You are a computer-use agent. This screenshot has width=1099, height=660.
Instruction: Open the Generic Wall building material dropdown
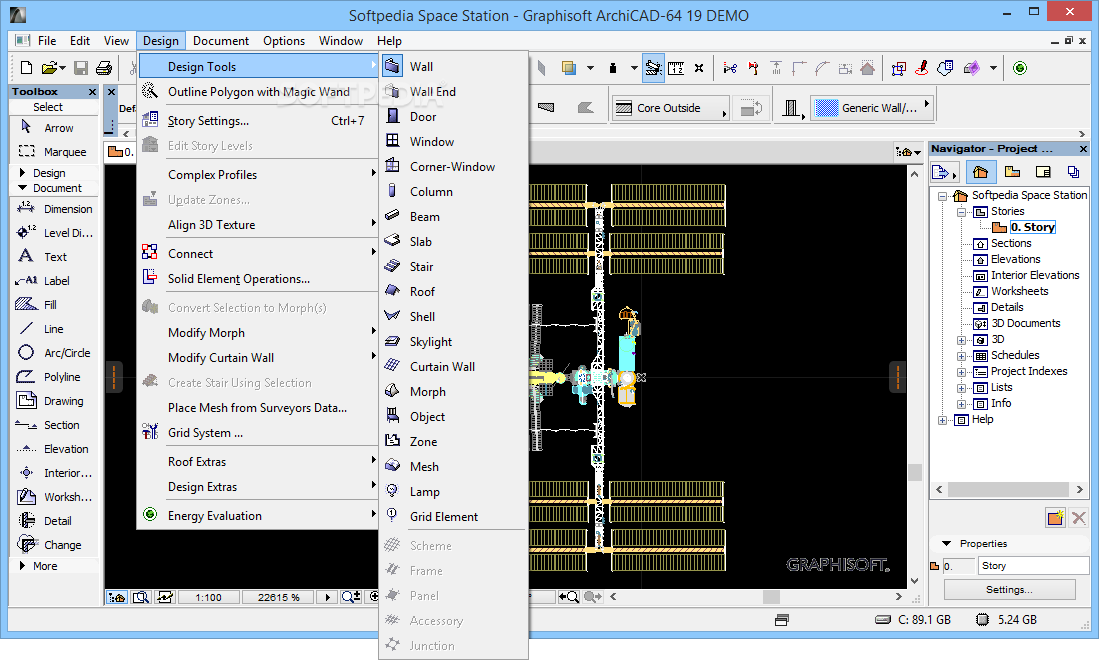(872, 107)
